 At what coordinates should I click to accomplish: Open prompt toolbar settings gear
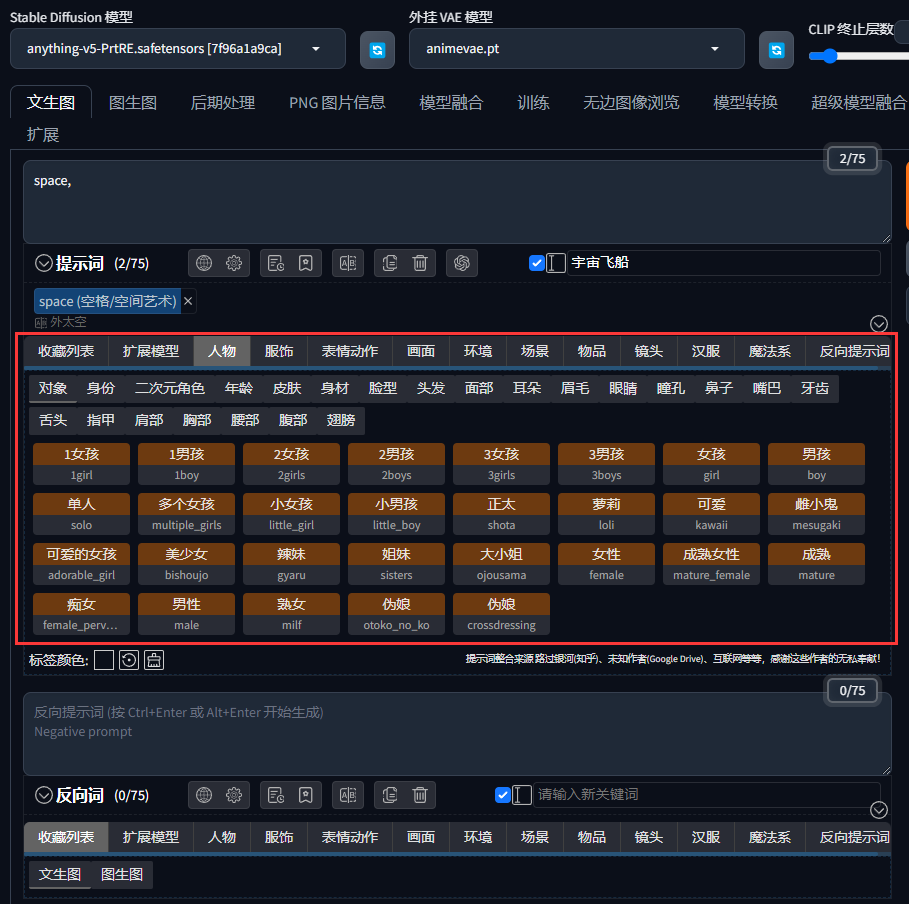click(x=234, y=263)
